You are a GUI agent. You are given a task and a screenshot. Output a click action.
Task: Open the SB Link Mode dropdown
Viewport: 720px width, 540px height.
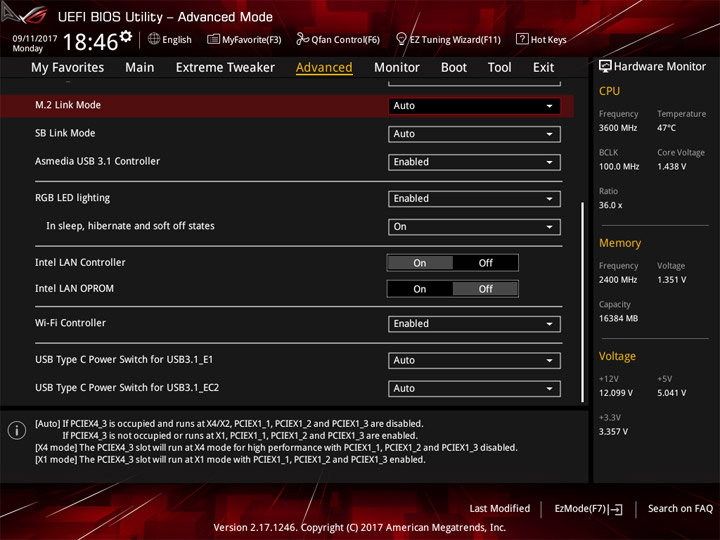point(474,134)
